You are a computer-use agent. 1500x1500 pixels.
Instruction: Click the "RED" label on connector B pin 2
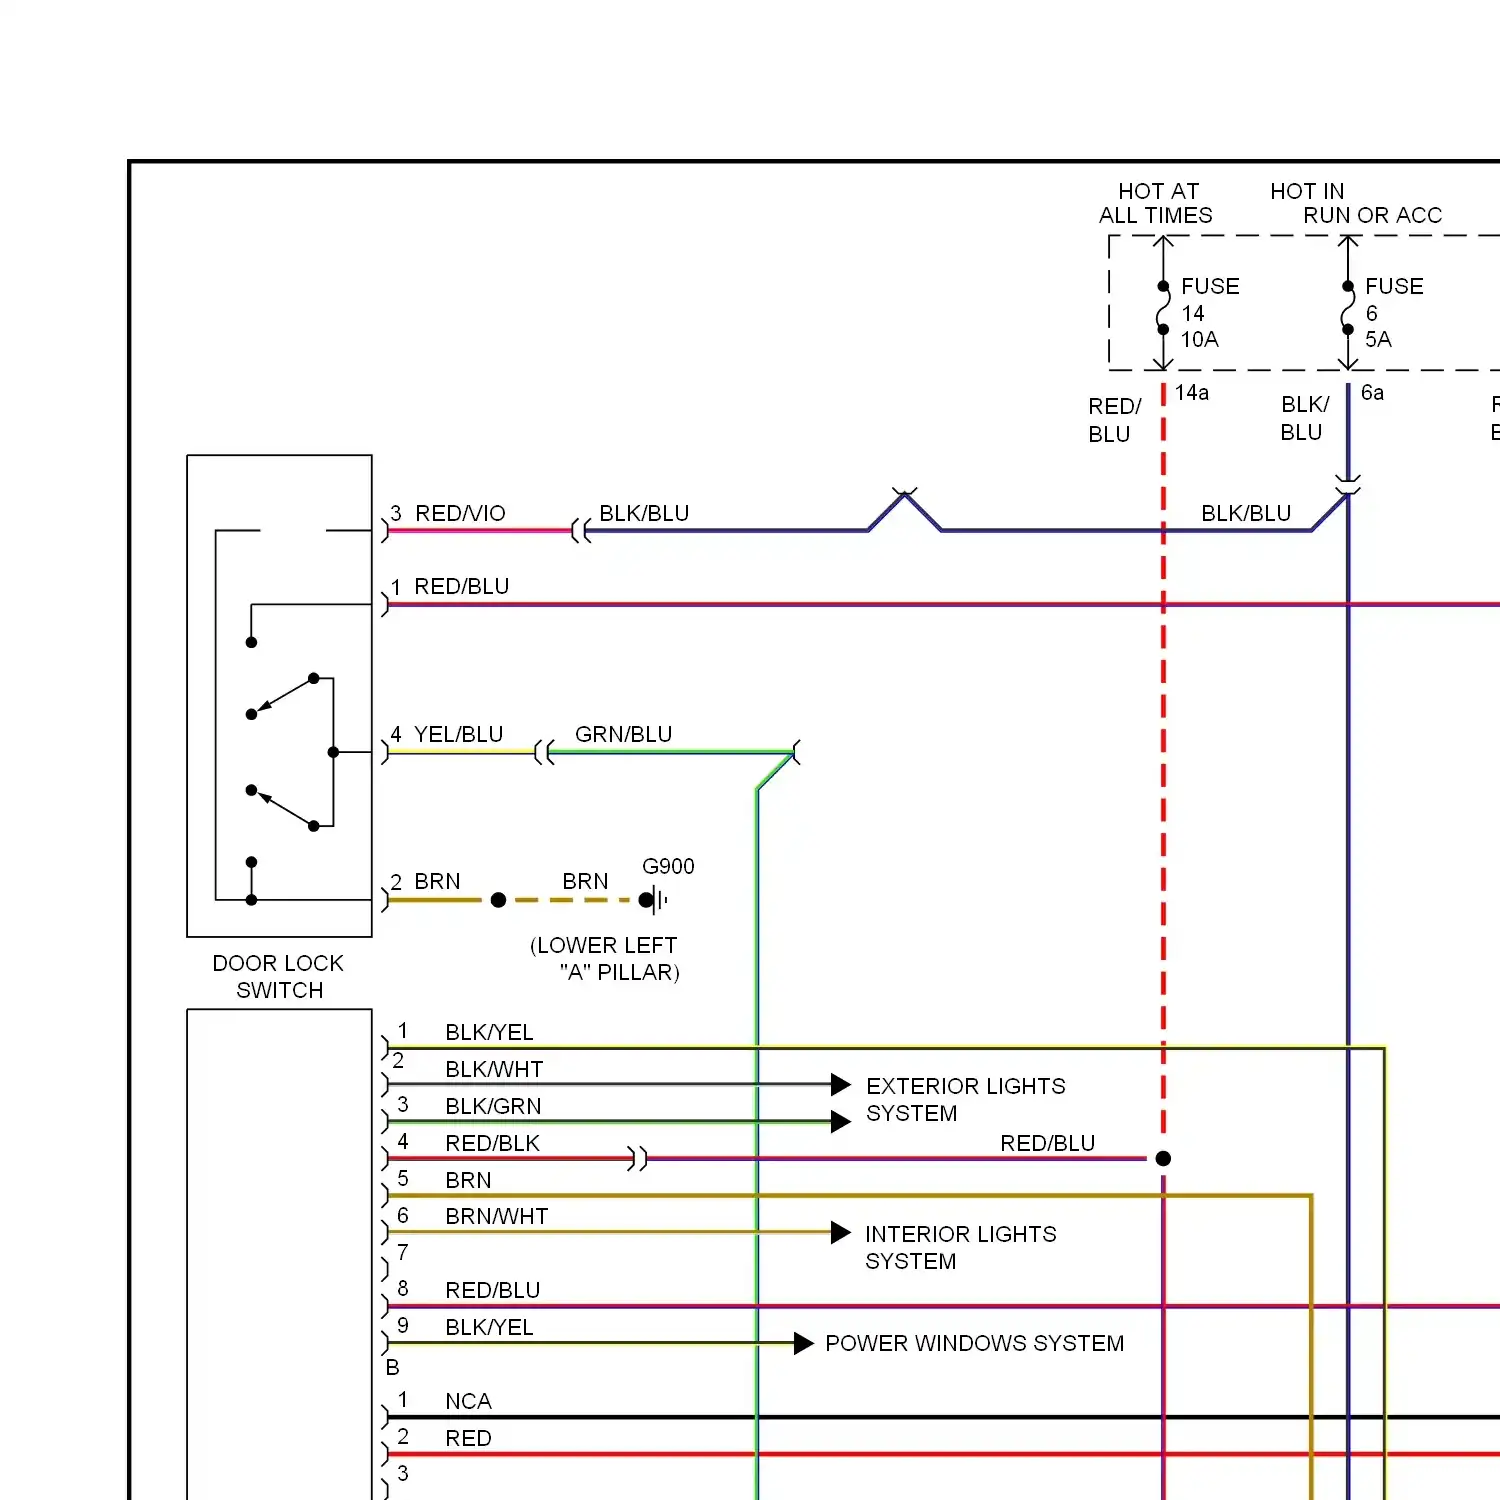click(x=468, y=1438)
